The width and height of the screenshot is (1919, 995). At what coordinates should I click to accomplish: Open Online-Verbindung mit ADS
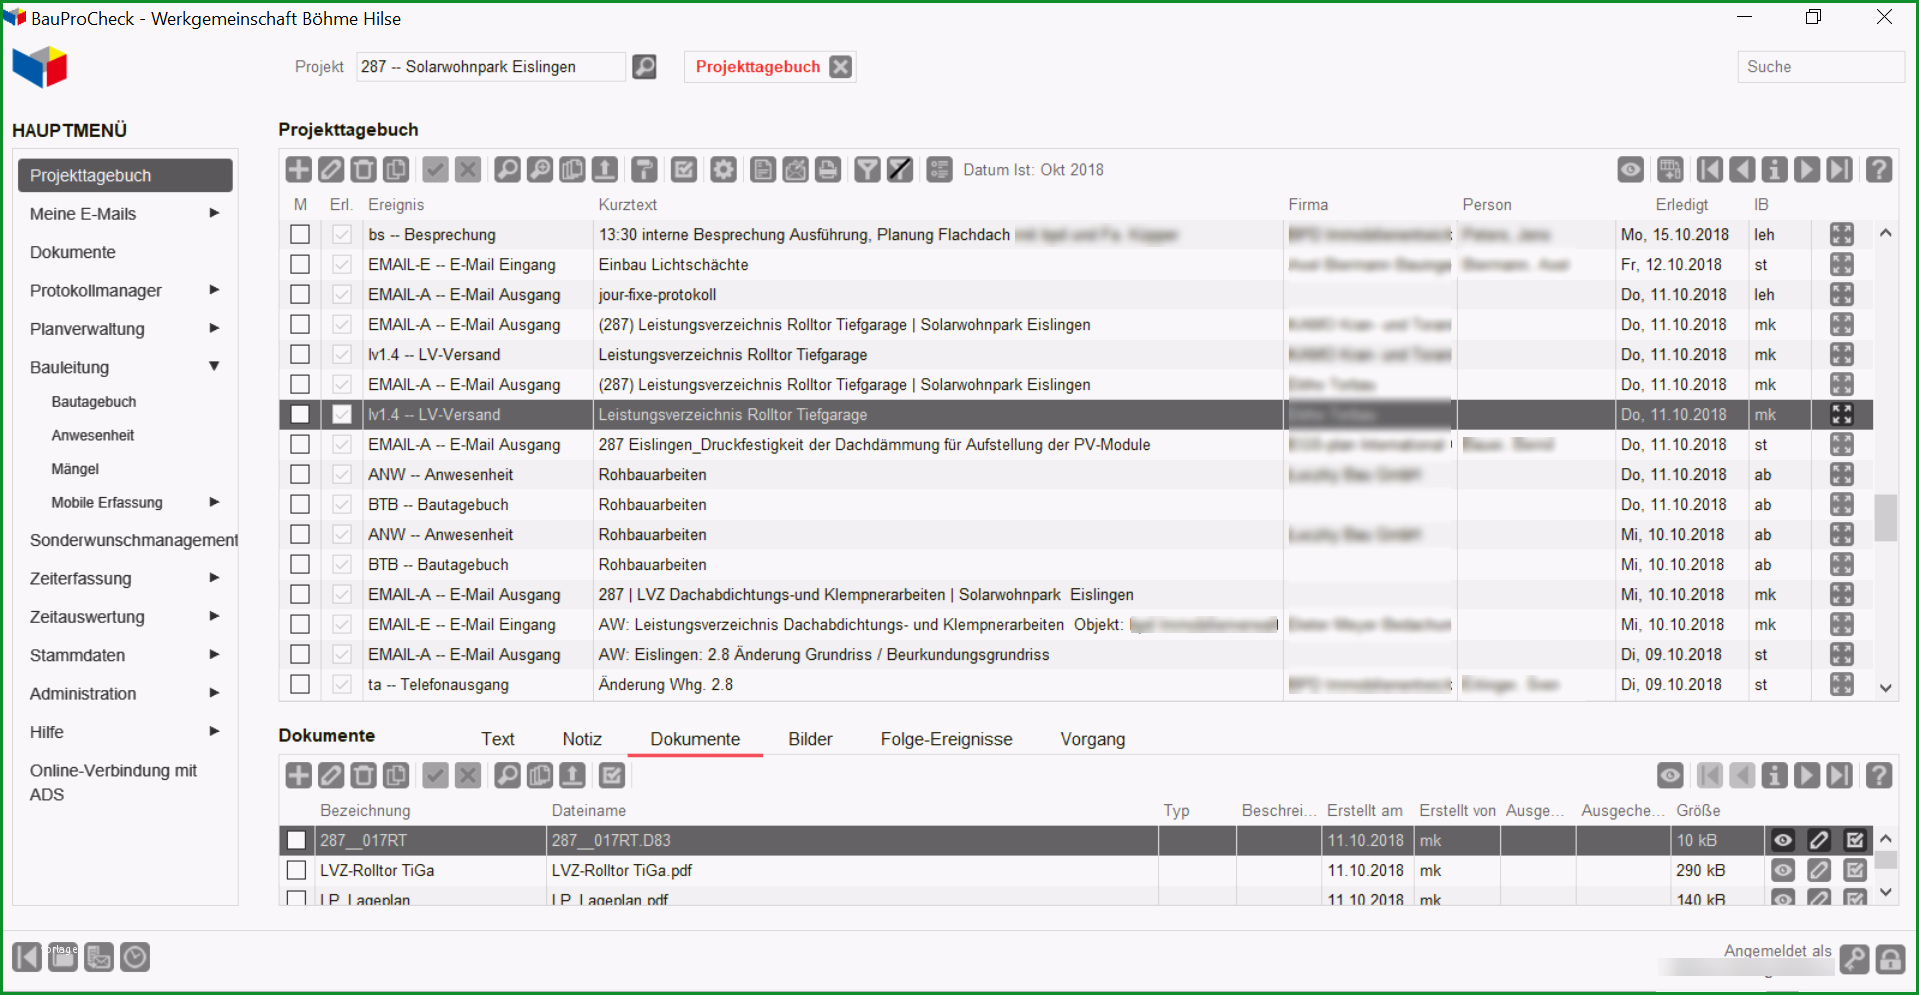113,782
